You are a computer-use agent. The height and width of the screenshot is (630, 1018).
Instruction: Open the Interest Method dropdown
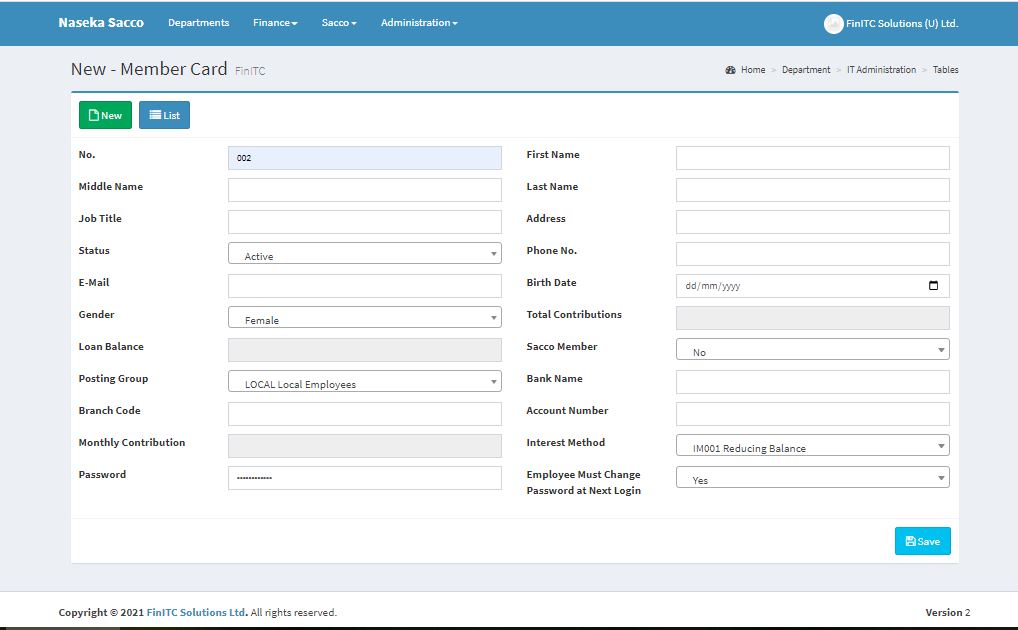click(x=812, y=446)
